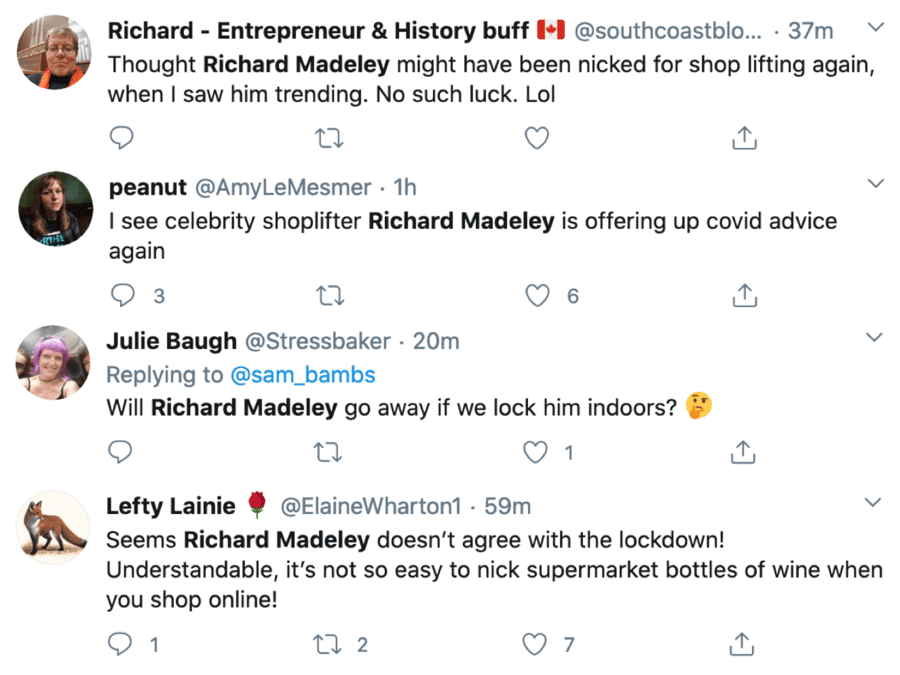900x675 pixels.
Task: Like Lefty Lainie's tweet with 7 likes
Action: pos(538,645)
